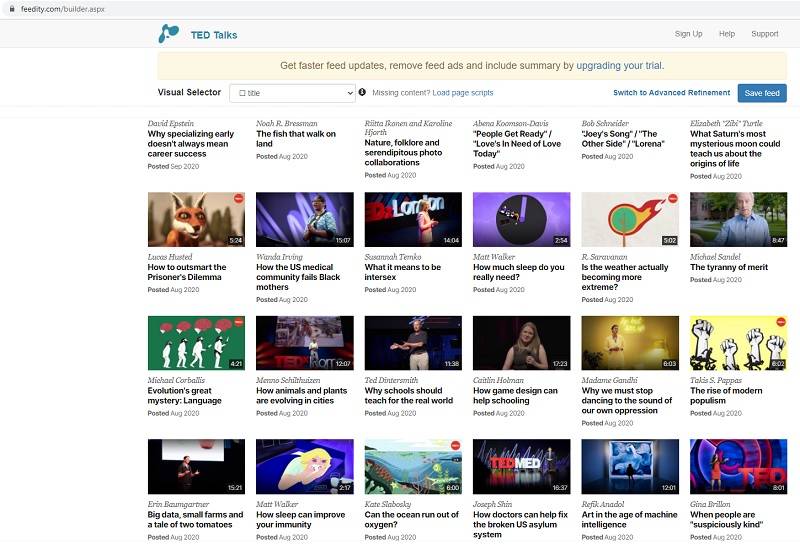The width and height of the screenshot is (800, 550).
Task: Click red badge on ocean oxygen thumbnail
Action: 454,446
